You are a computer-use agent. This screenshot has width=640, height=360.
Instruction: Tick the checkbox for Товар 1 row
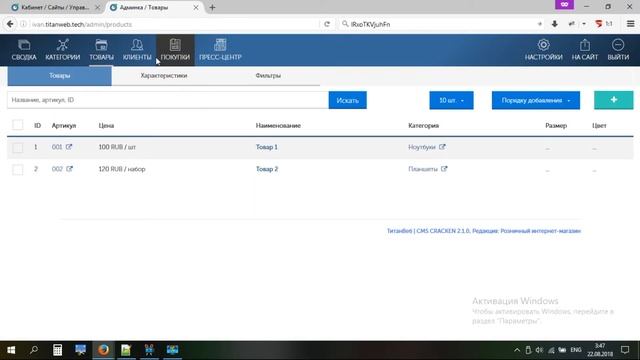pos(18,147)
